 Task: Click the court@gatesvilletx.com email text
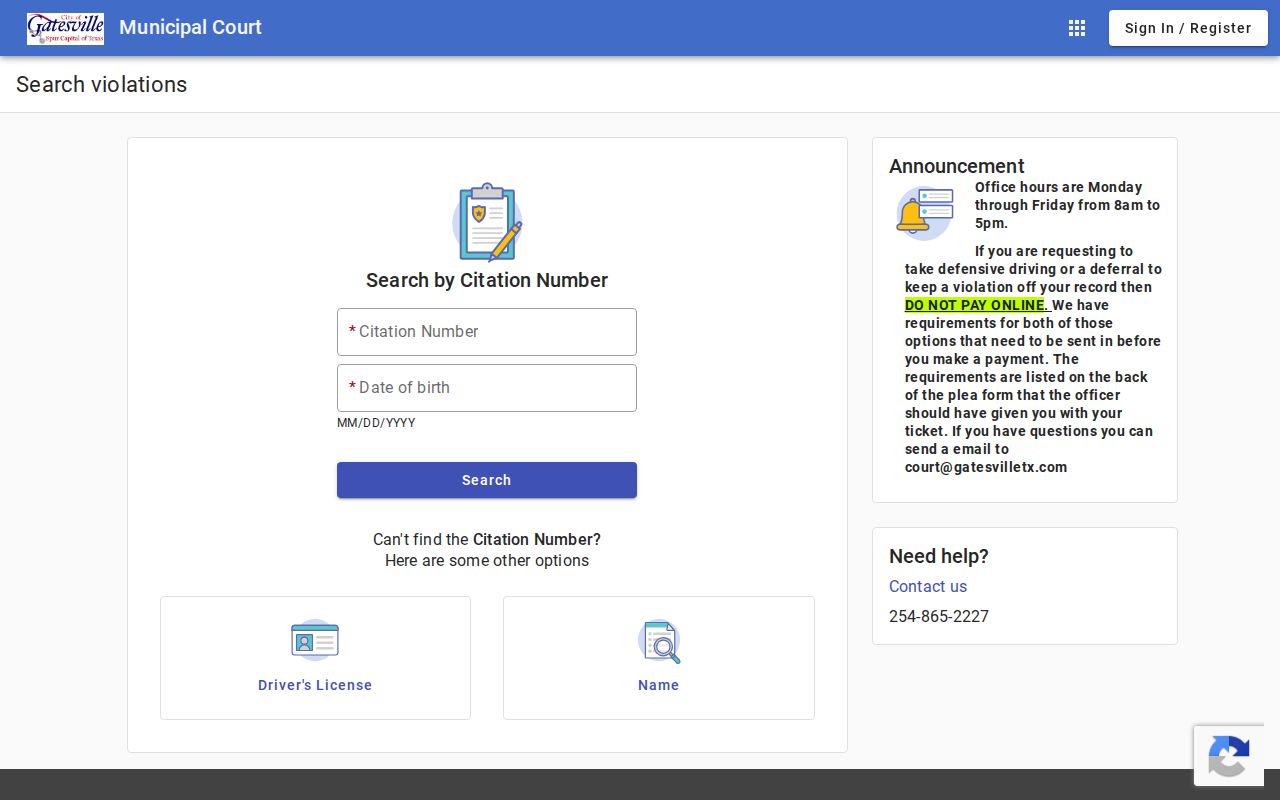pyautogui.click(x=986, y=467)
